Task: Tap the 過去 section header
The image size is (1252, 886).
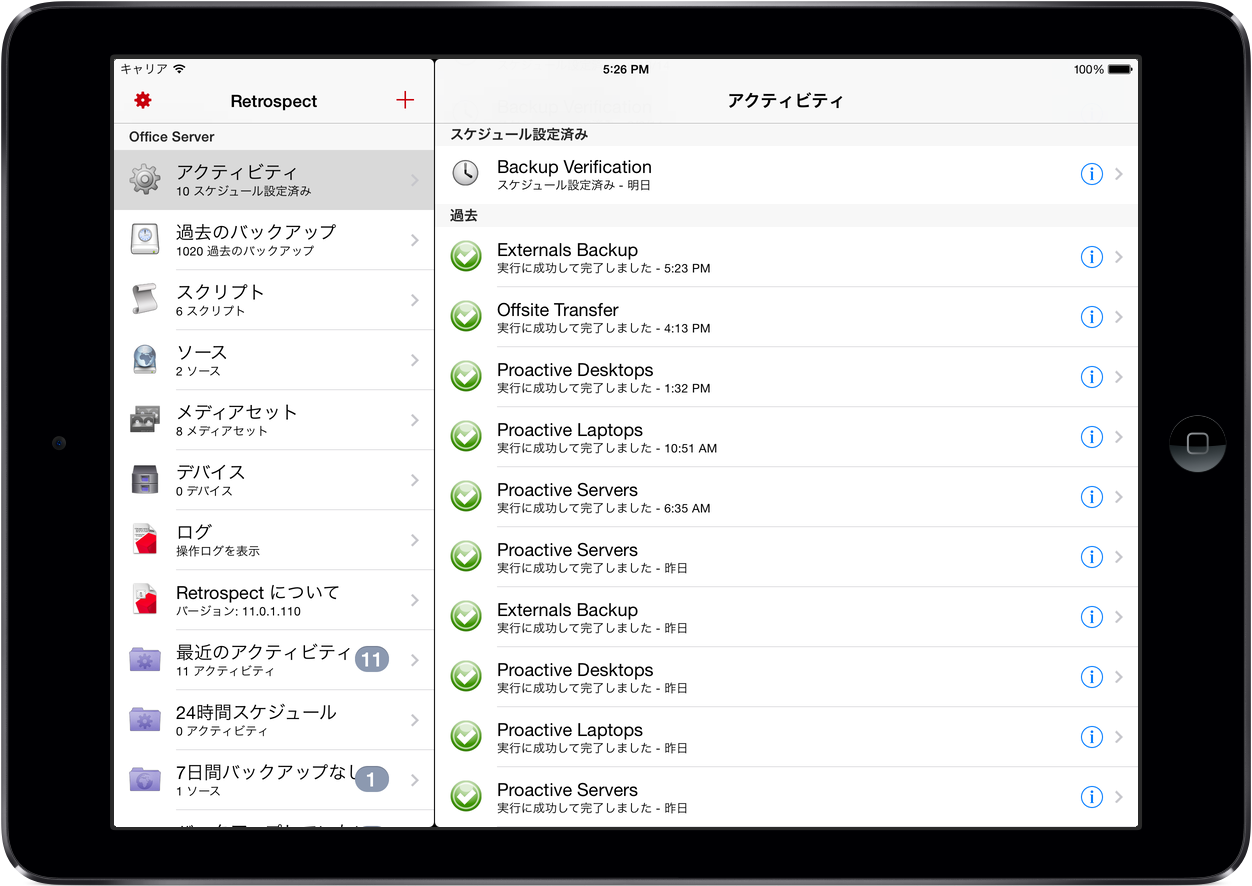Action: pyautogui.click(x=787, y=216)
